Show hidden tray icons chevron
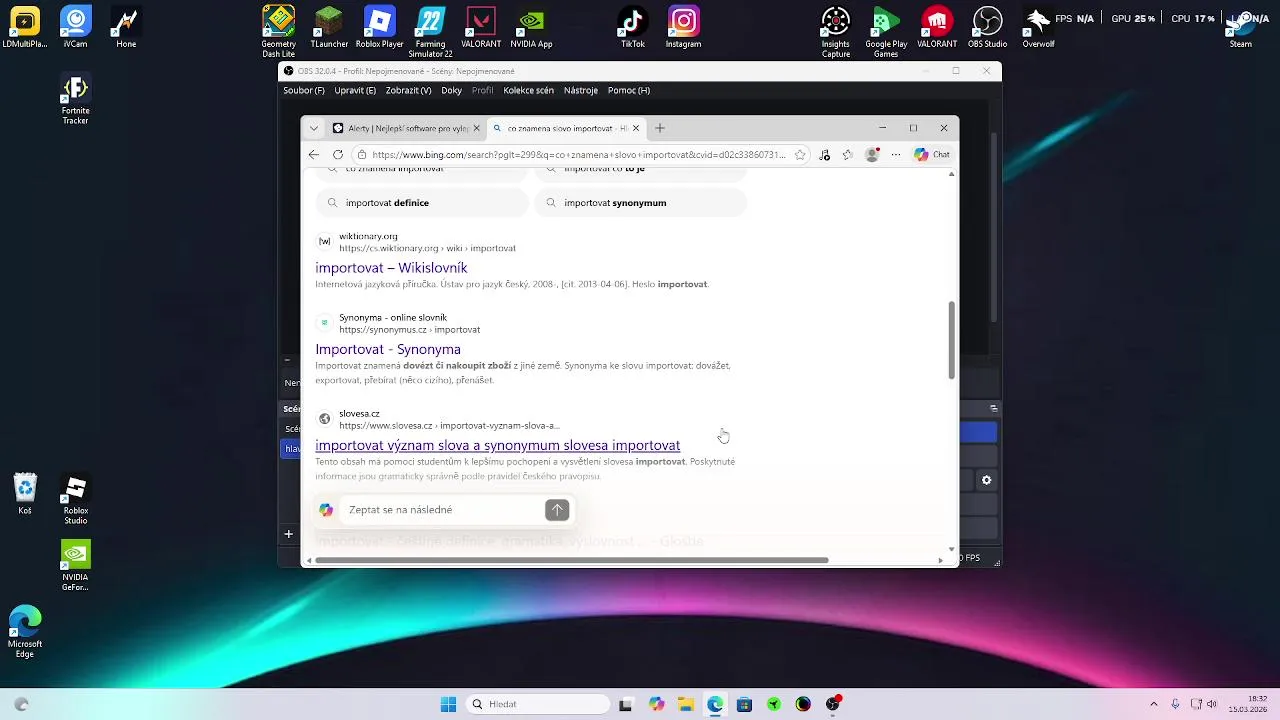The image size is (1280, 720). [x=1153, y=704]
